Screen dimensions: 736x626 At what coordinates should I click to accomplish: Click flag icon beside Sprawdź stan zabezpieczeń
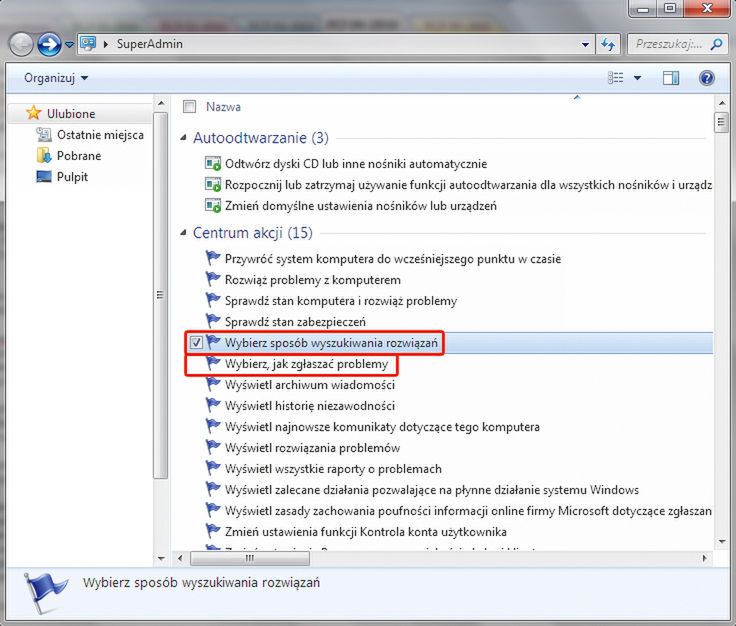point(213,321)
